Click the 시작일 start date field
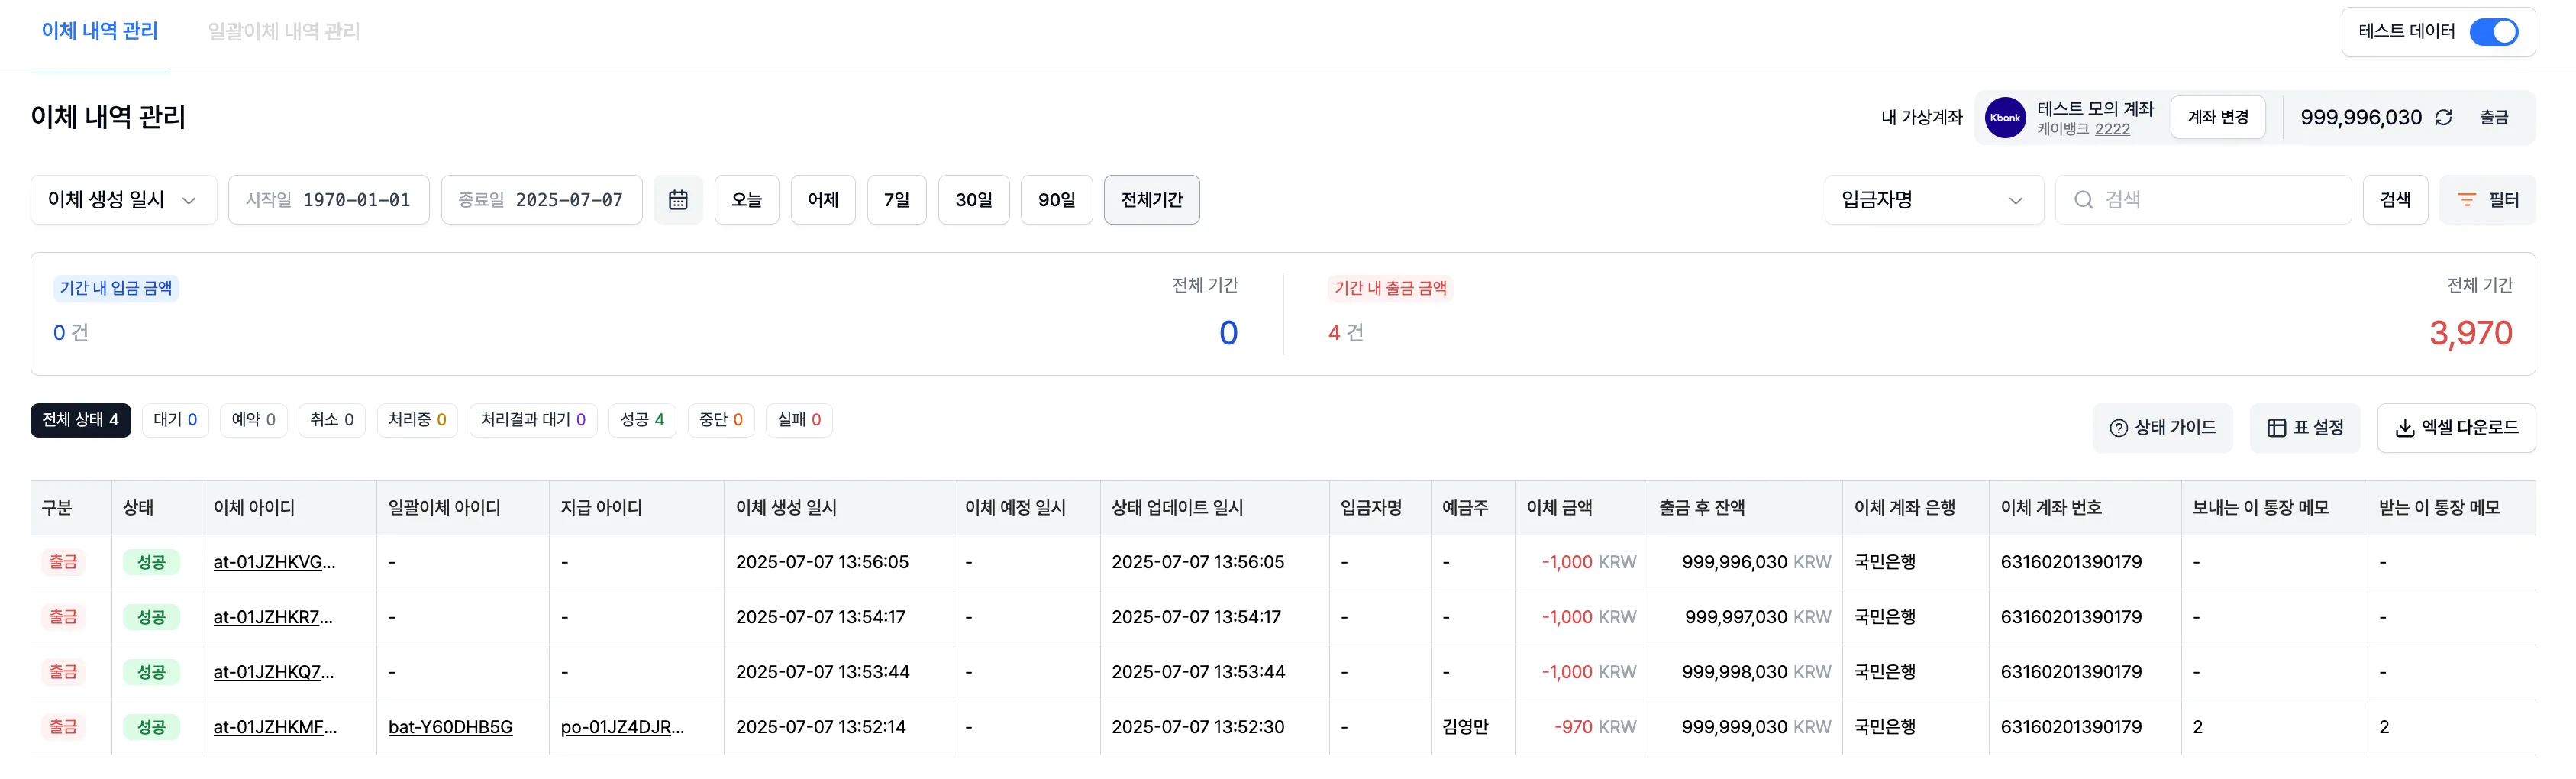Image resolution: width=2576 pixels, height=779 pixels. [x=328, y=200]
